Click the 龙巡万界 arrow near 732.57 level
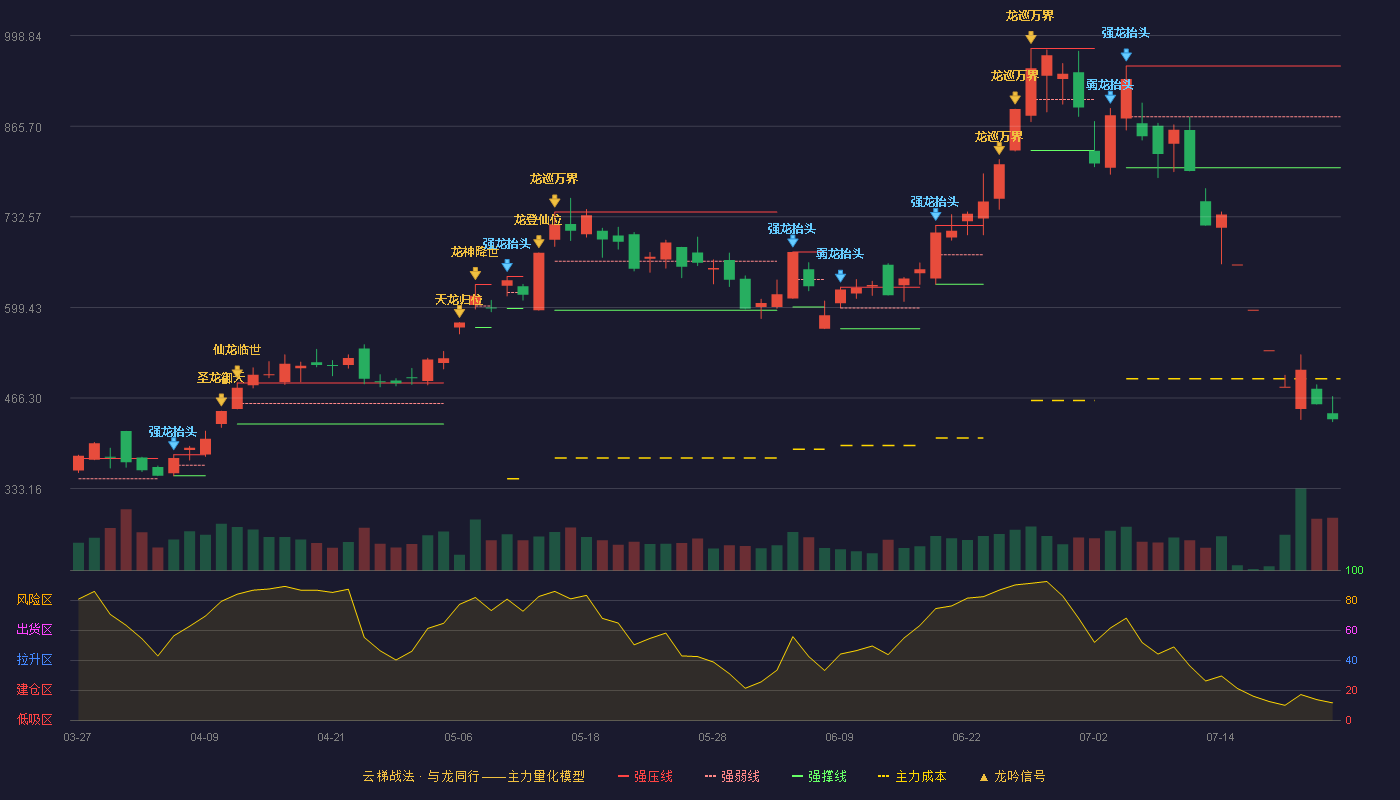 click(x=555, y=201)
